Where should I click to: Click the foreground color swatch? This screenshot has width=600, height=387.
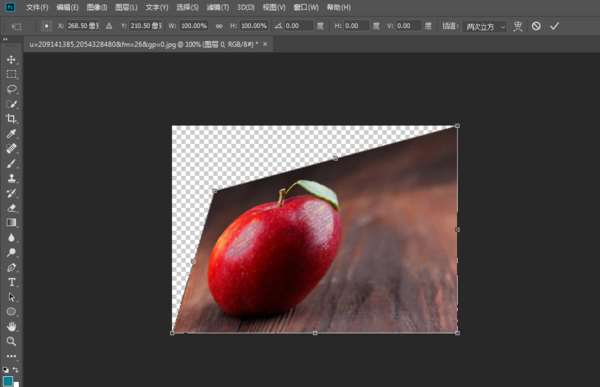tap(8, 380)
